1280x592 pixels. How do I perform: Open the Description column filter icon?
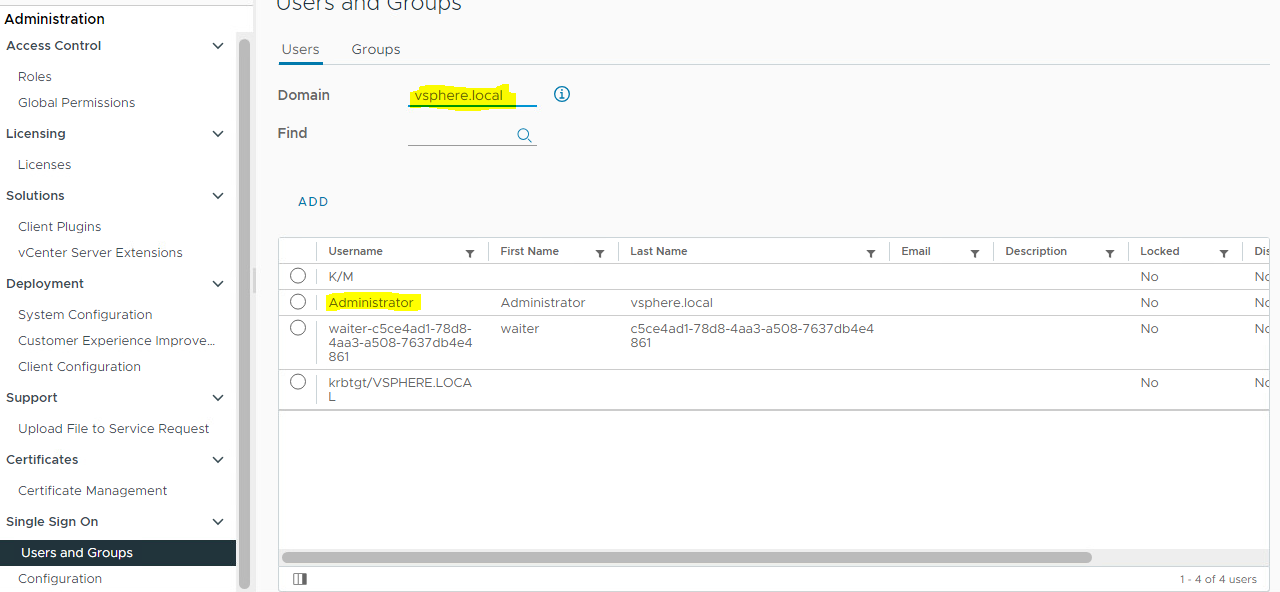coord(1110,253)
